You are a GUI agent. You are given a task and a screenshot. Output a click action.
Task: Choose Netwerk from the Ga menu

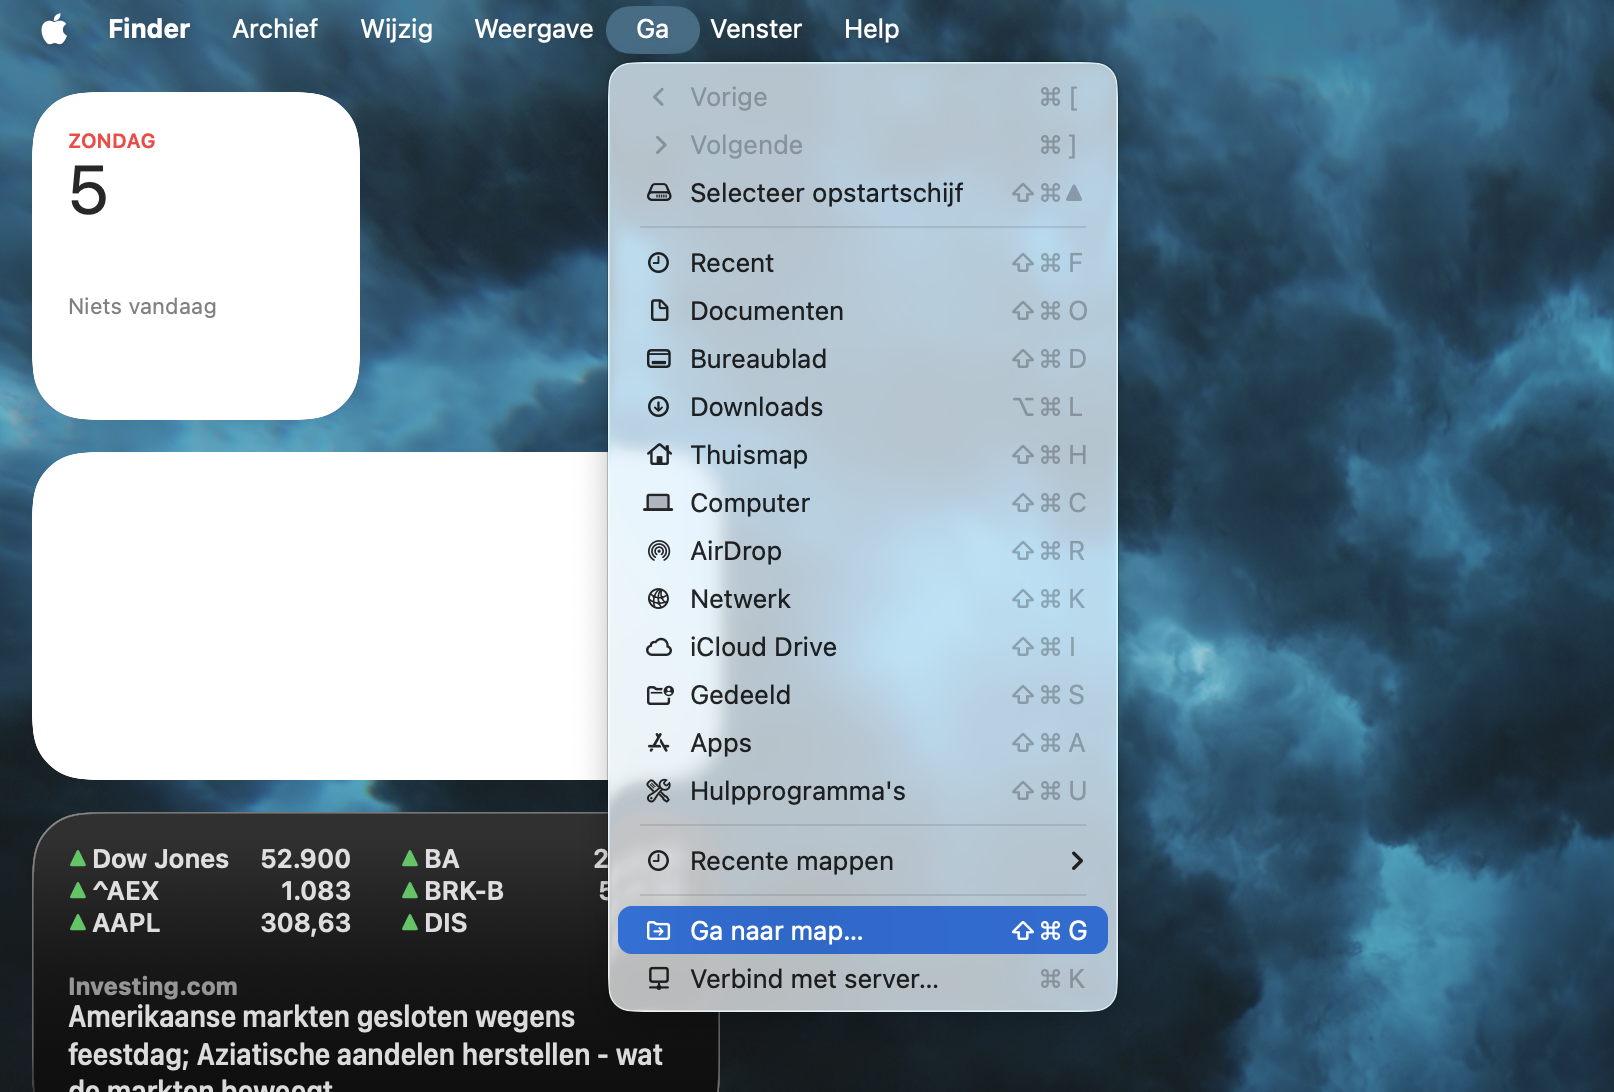pos(863,599)
